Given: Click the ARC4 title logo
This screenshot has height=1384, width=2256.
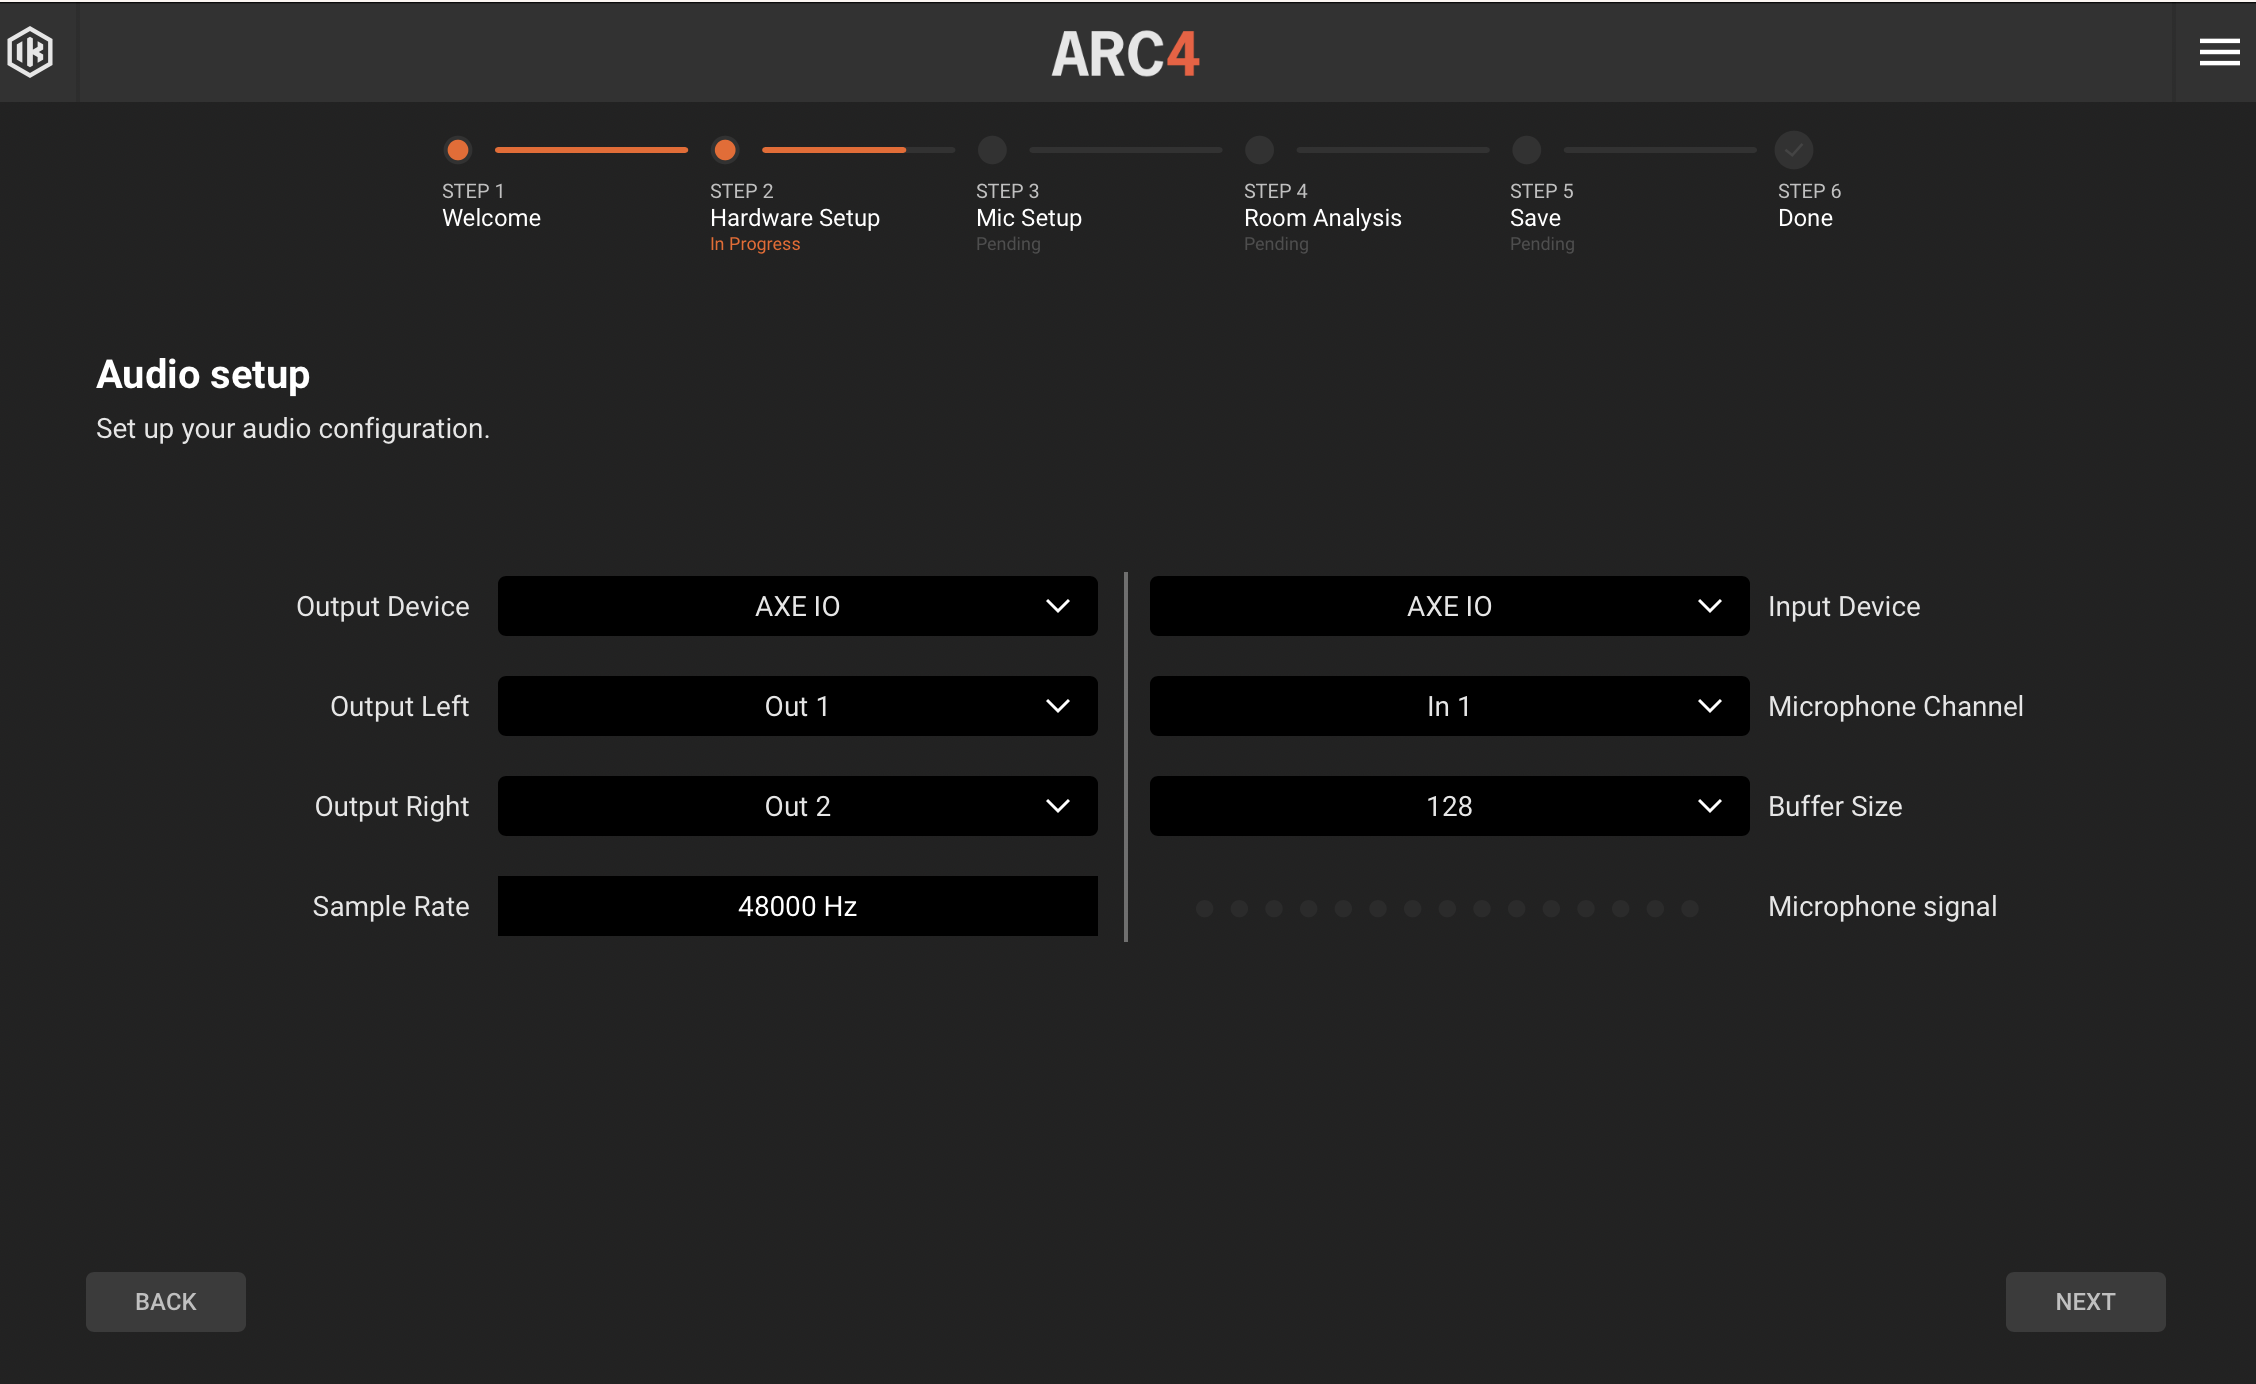Looking at the screenshot, I should pos(1126,54).
